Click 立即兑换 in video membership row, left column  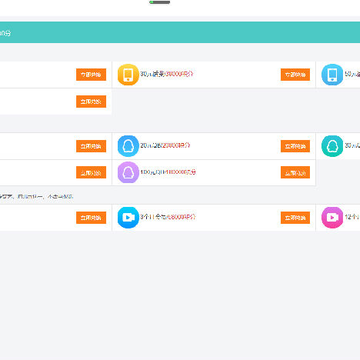91,218
